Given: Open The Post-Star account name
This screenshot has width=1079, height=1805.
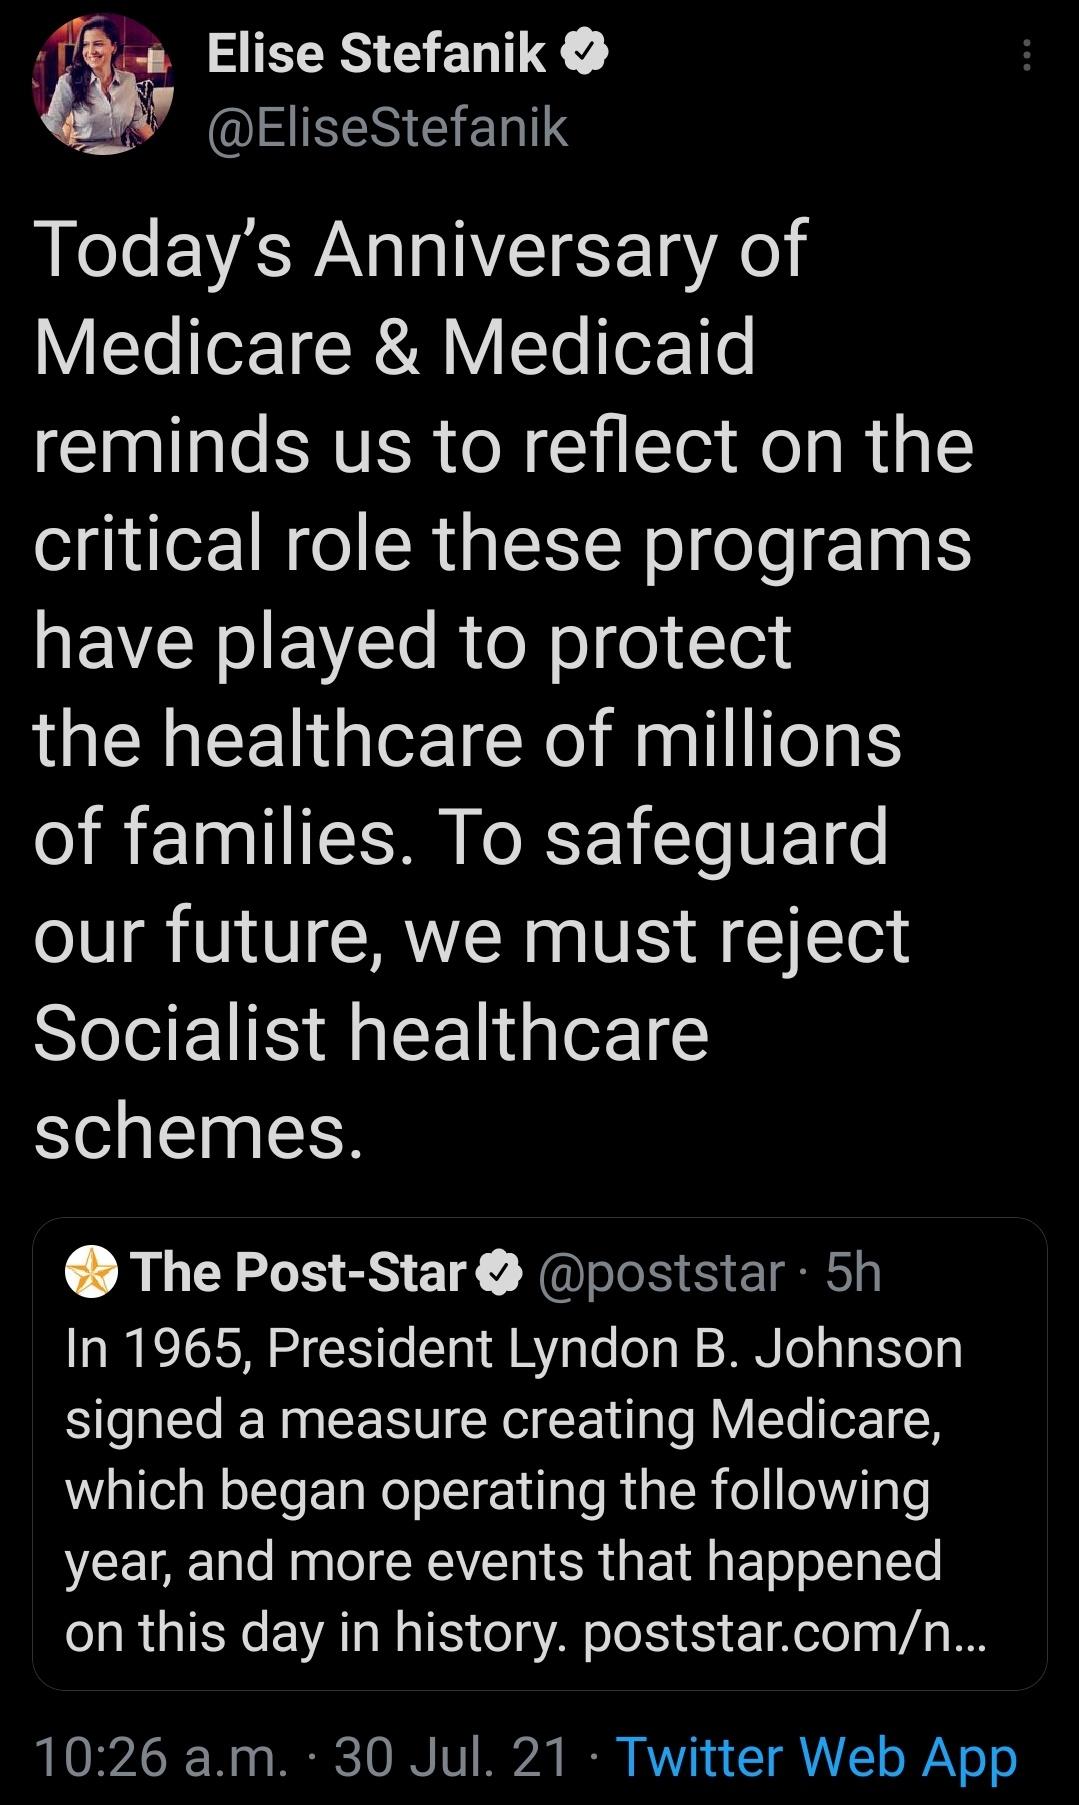Looking at the screenshot, I should coord(299,1272).
